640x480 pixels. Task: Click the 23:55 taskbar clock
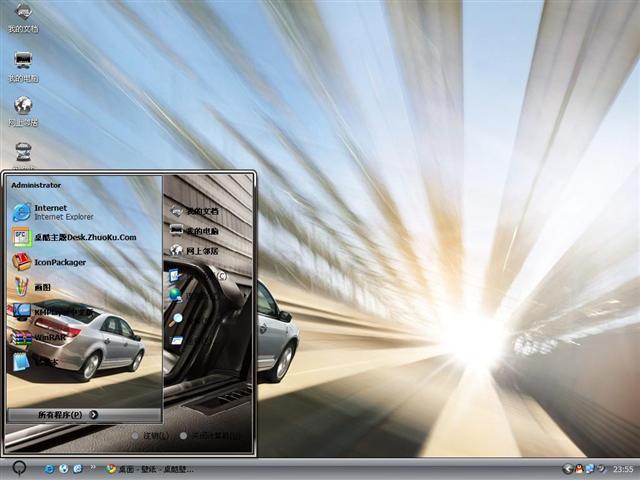[x=623, y=469]
